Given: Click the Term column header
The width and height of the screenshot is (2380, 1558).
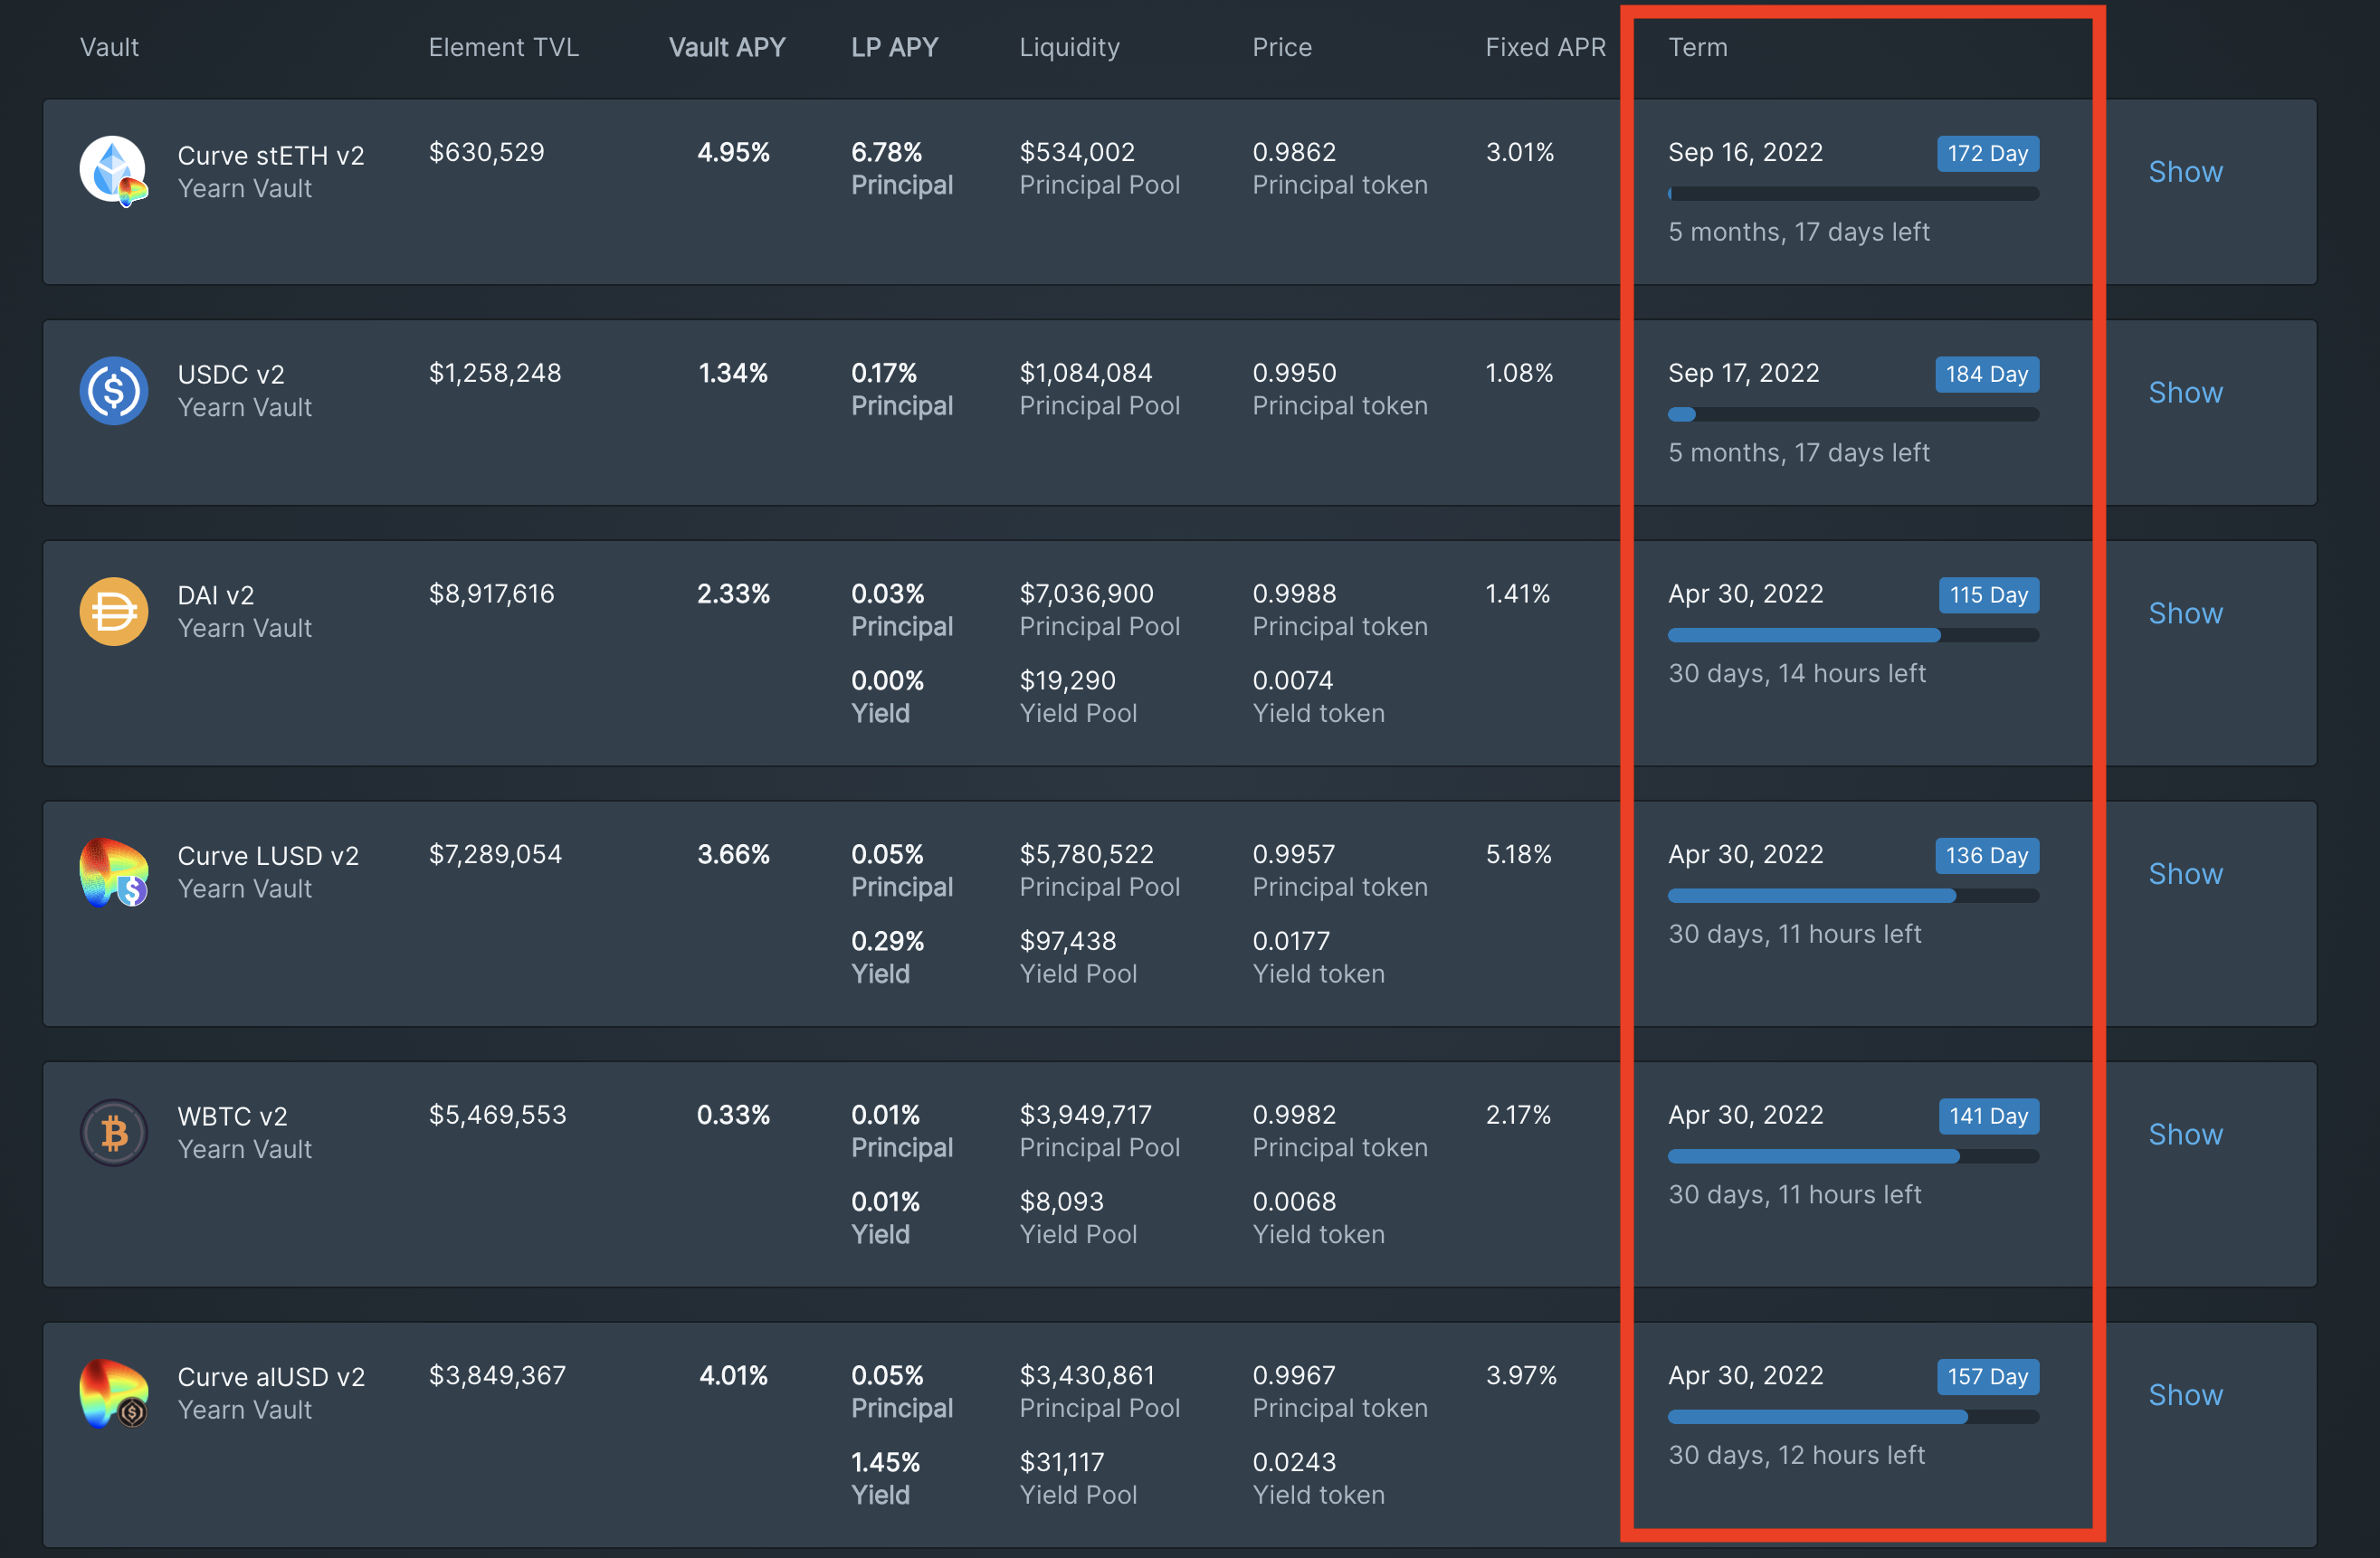Looking at the screenshot, I should coord(1697,47).
